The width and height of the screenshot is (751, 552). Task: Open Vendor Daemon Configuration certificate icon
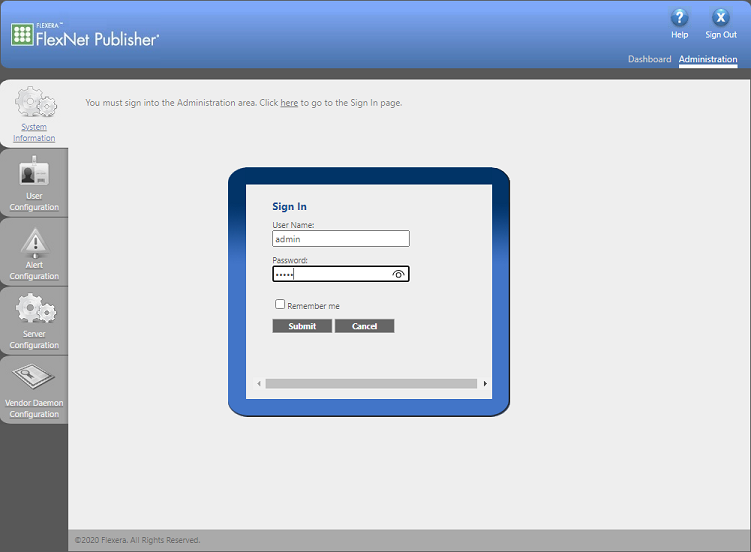tap(34, 377)
